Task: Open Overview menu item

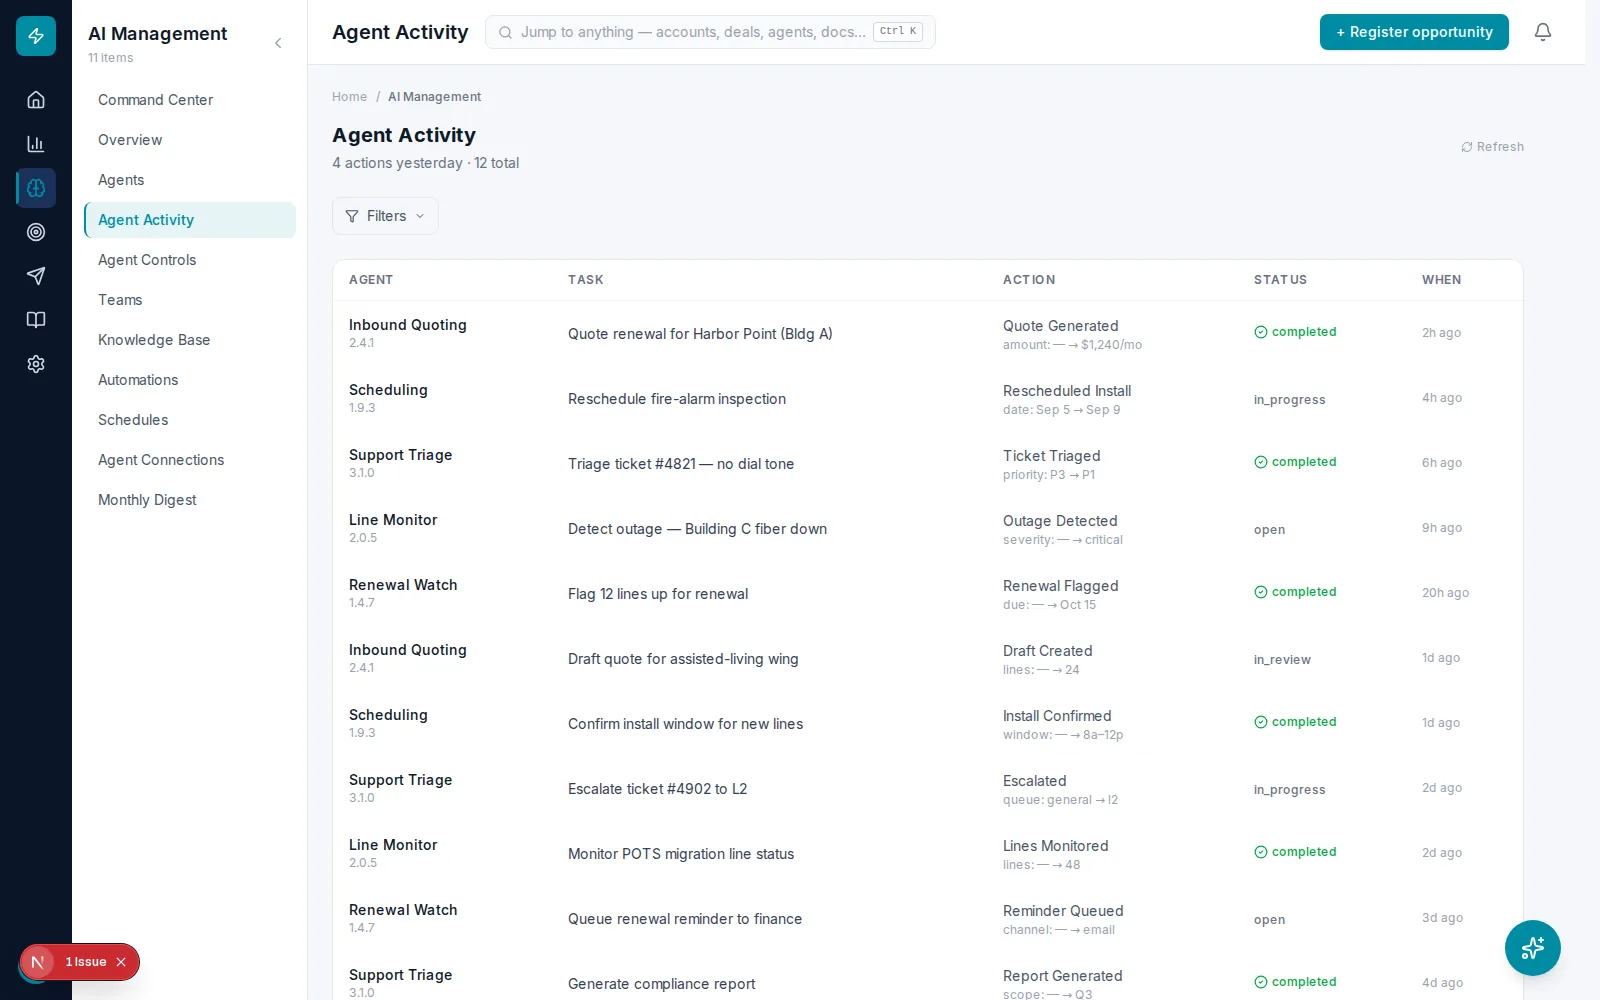Action: click(x=190, y=140)
